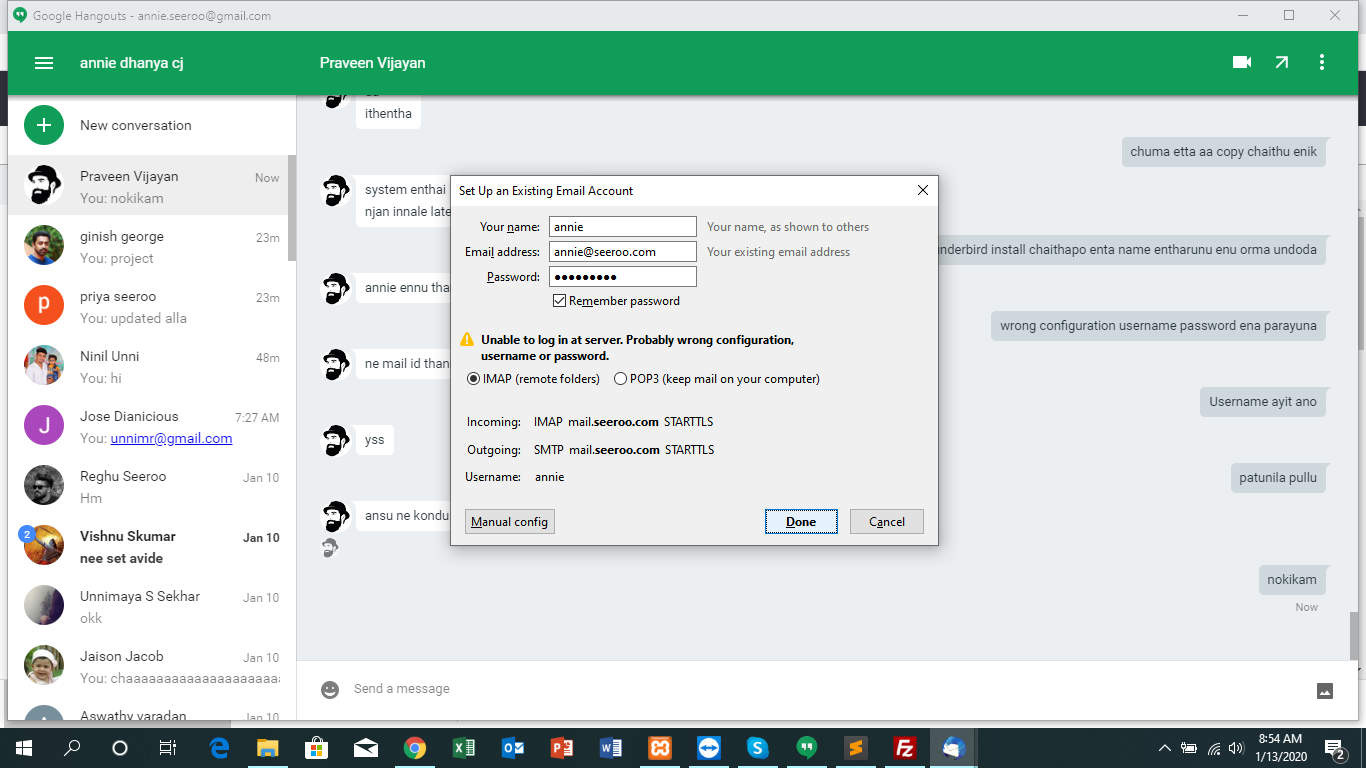
Task: Click the attach photo icon
Action: [x=1325, y=690]
